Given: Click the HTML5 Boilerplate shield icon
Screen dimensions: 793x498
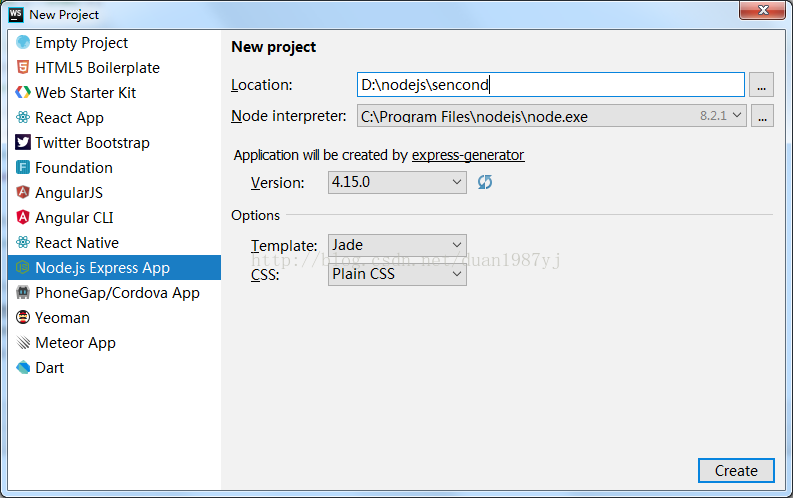Looking at the screenshot, I should (23, 67).
